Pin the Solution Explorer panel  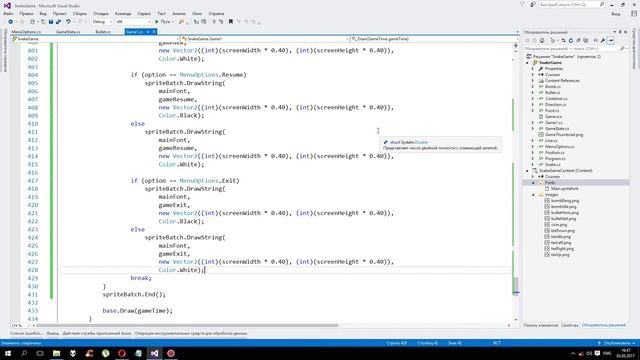[x=620, y=32]
